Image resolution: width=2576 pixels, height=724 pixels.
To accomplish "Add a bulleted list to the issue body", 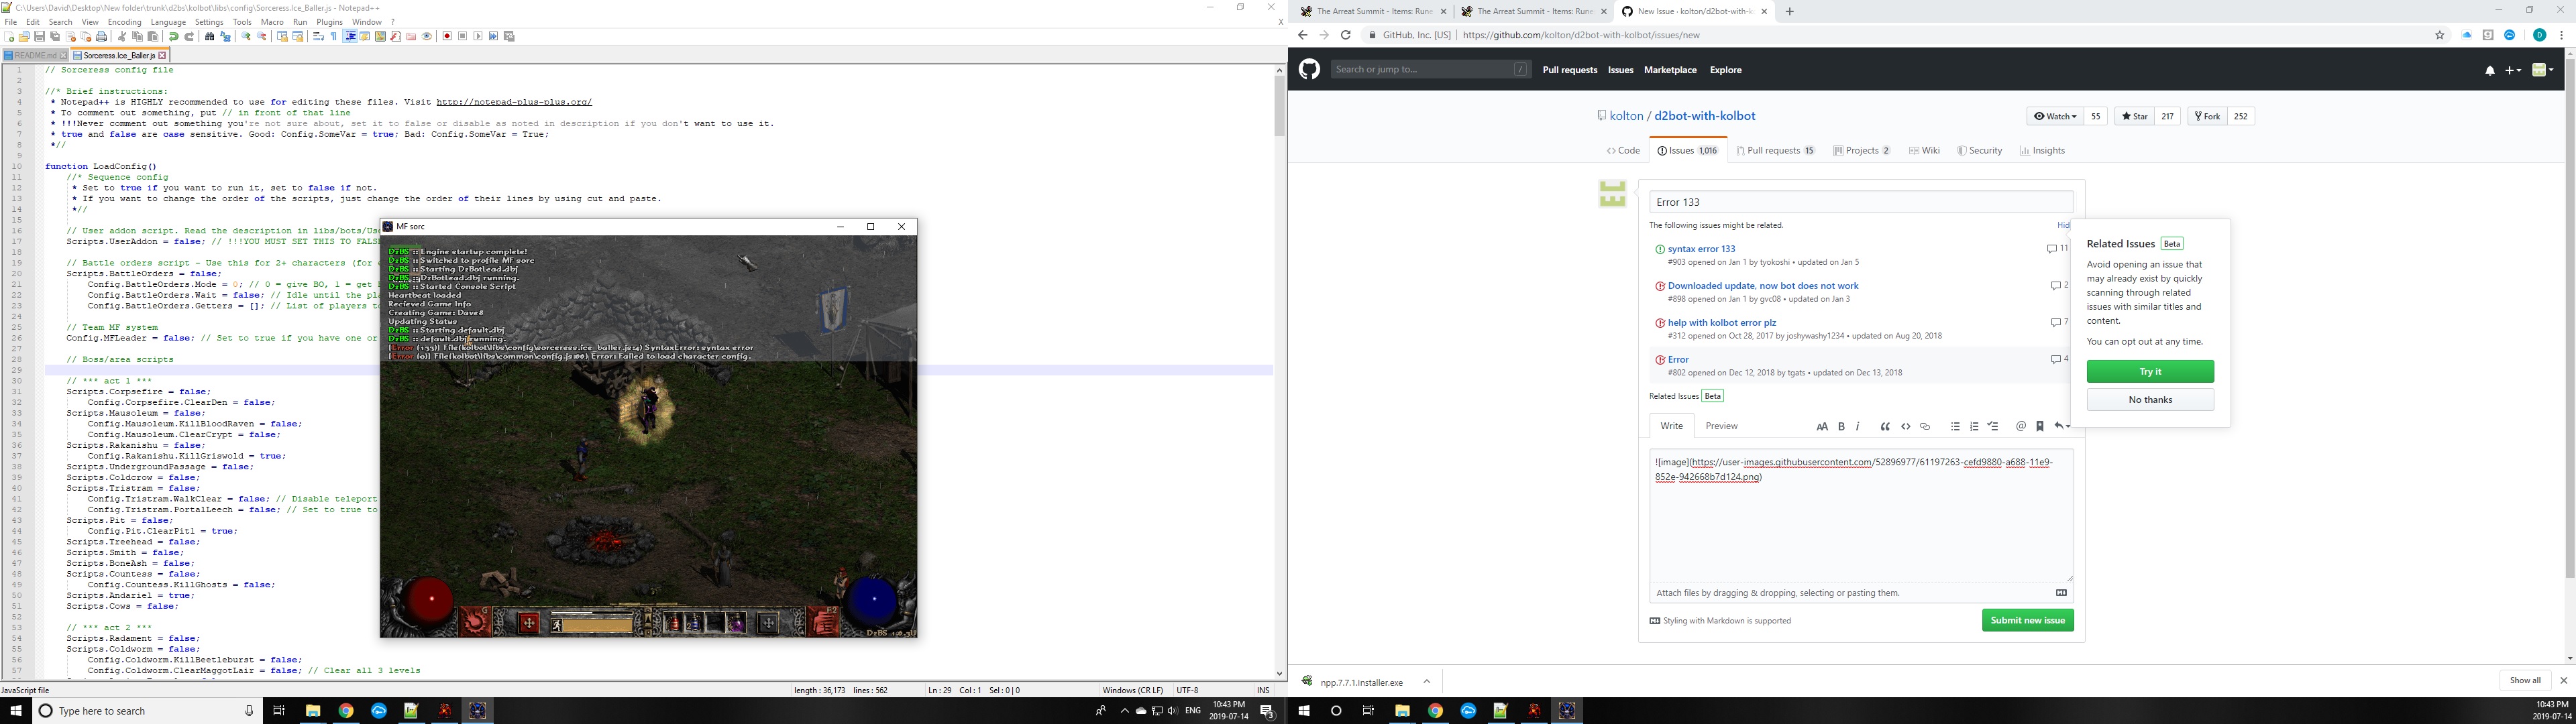I will (1955, 426).
